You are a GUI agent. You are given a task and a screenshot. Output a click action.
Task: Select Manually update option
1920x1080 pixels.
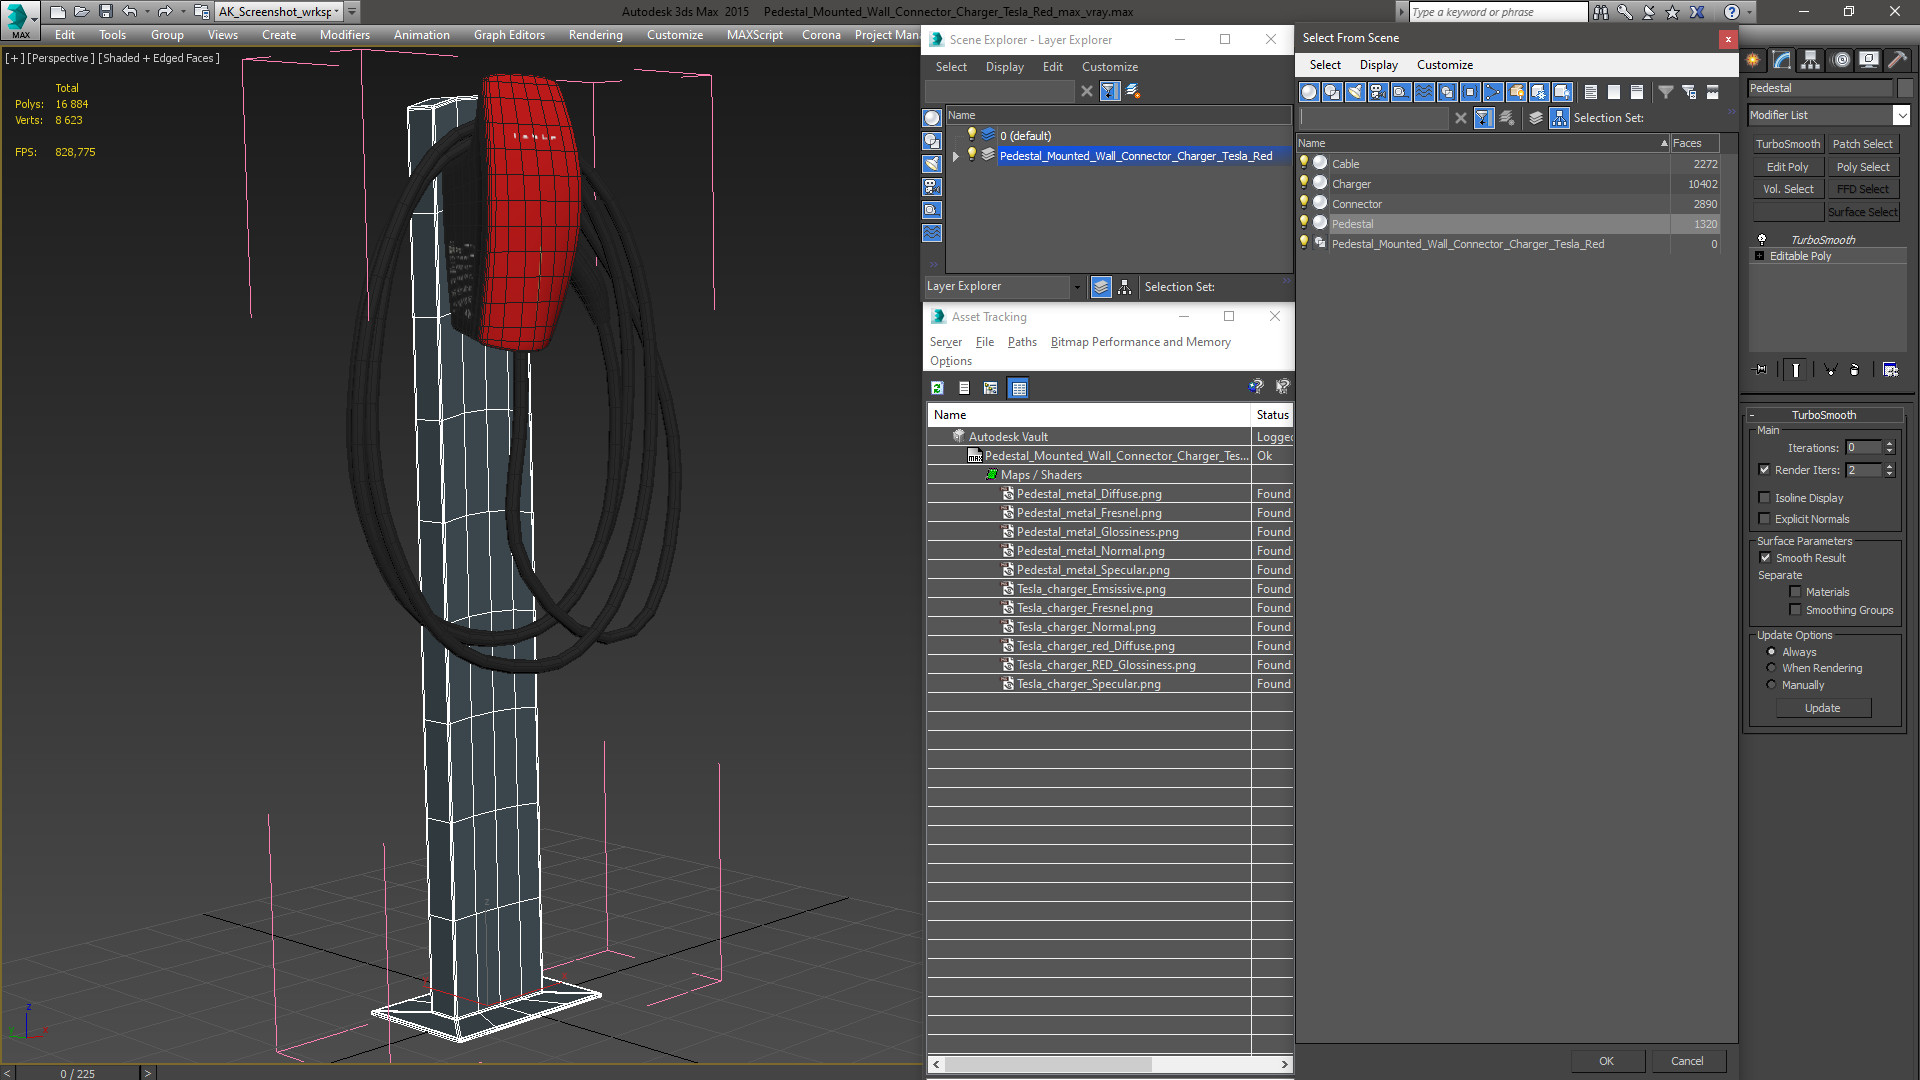coord(1771,685)
